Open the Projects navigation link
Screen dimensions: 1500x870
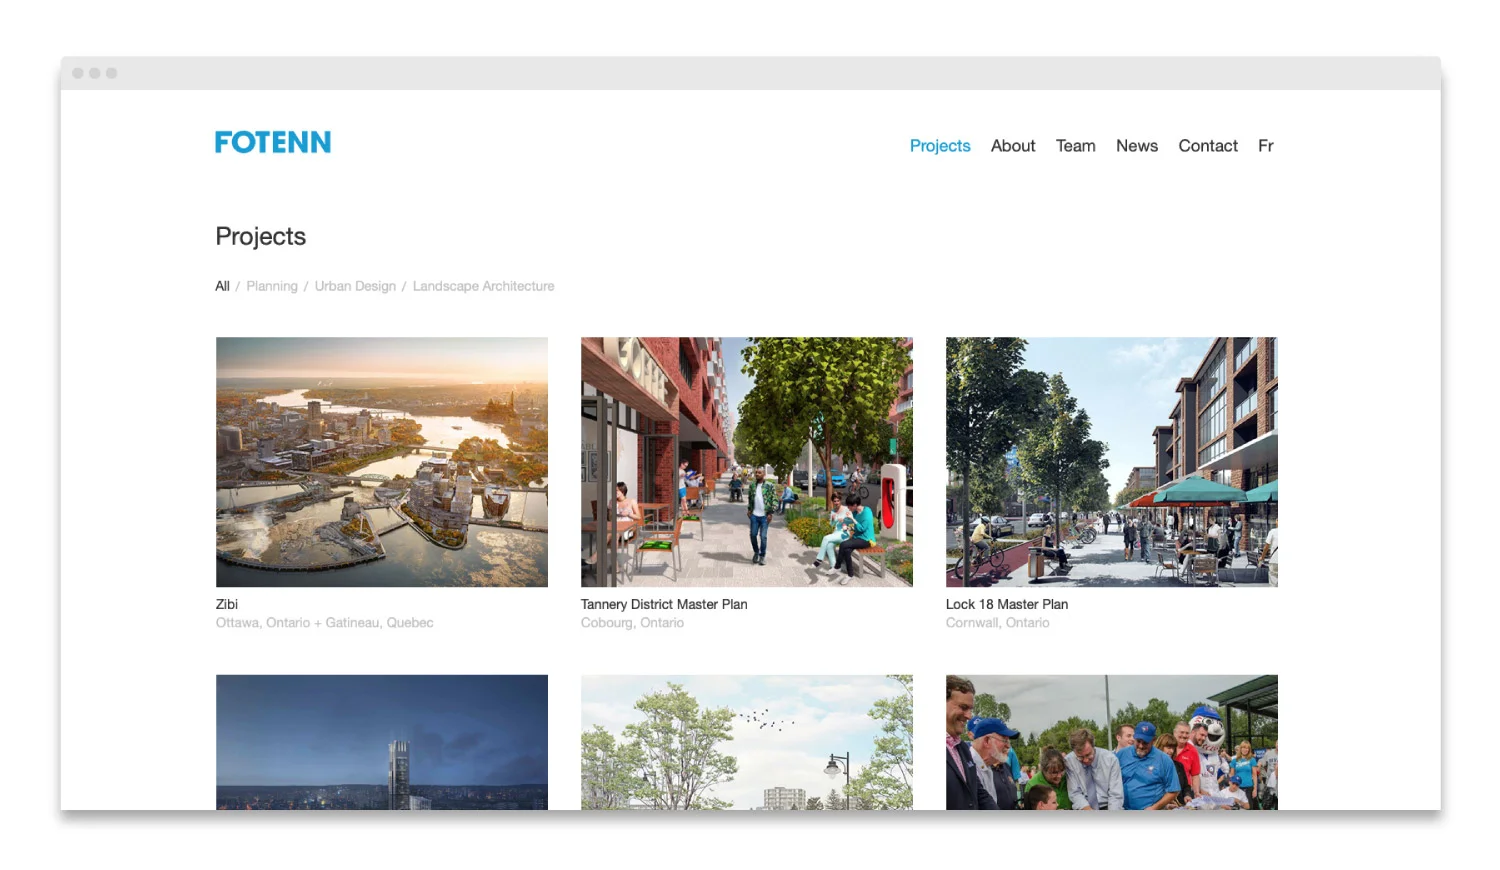(x=940, y=146)
